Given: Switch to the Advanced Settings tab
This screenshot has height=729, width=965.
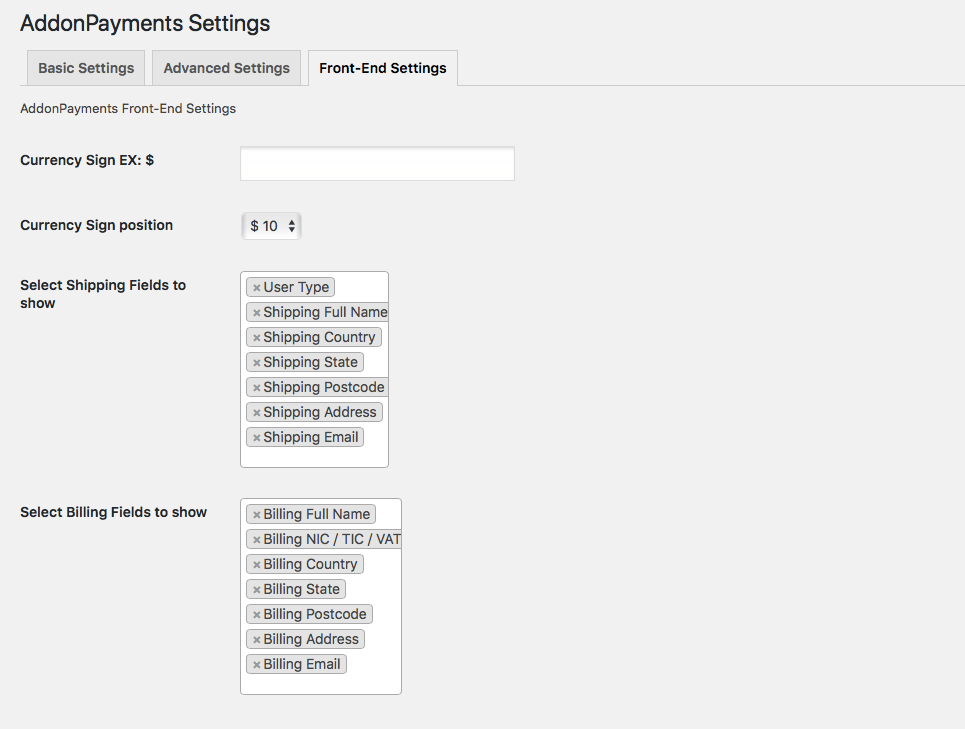Looking at the screenshot, I should coord(226,68).
